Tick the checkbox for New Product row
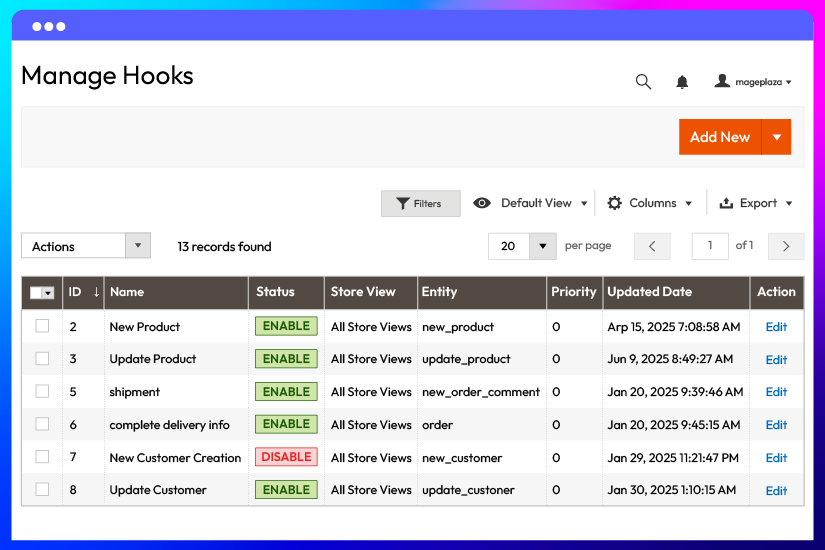This screenshot has width=825, height=550. 42,326
